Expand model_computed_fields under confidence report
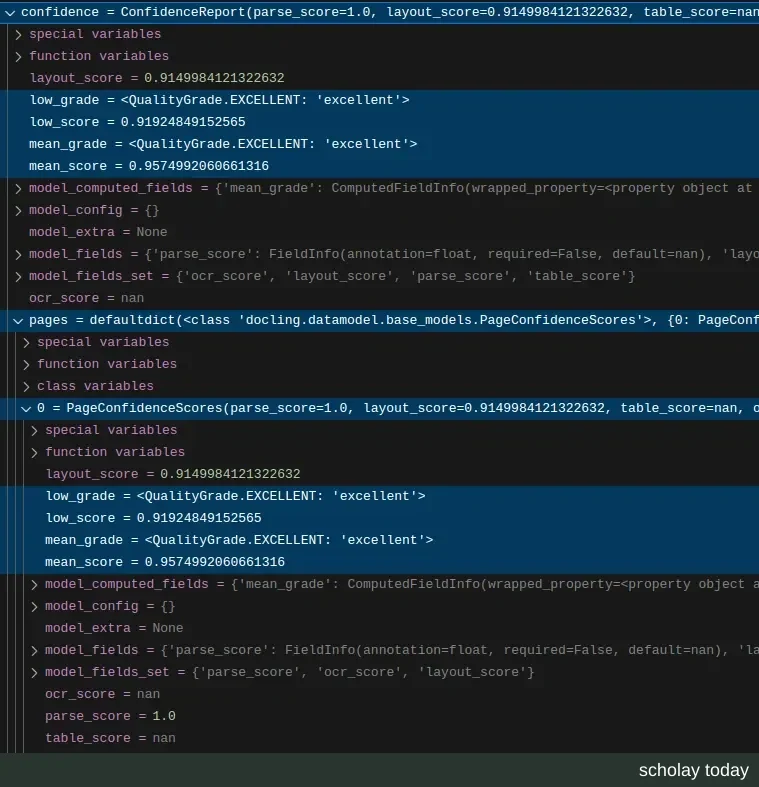 pyautogui.click(x=18, y=189)
